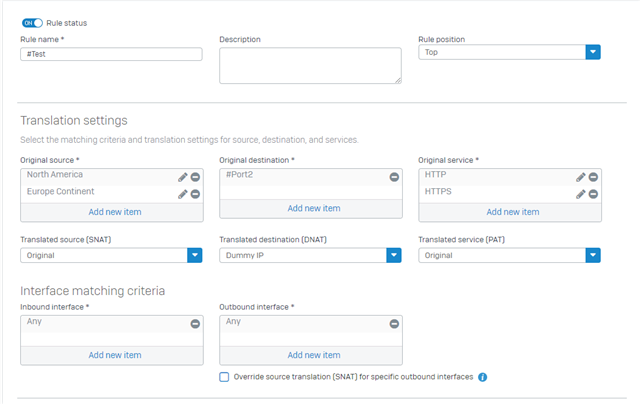Edit the HTTP service entry
640x404 pixels.
coord(580,177)
